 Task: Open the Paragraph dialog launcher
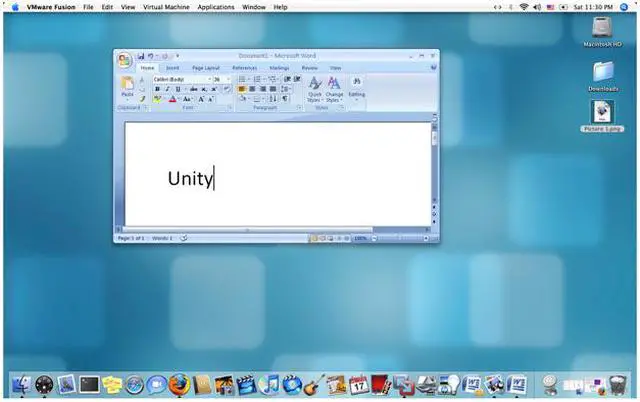299,108
